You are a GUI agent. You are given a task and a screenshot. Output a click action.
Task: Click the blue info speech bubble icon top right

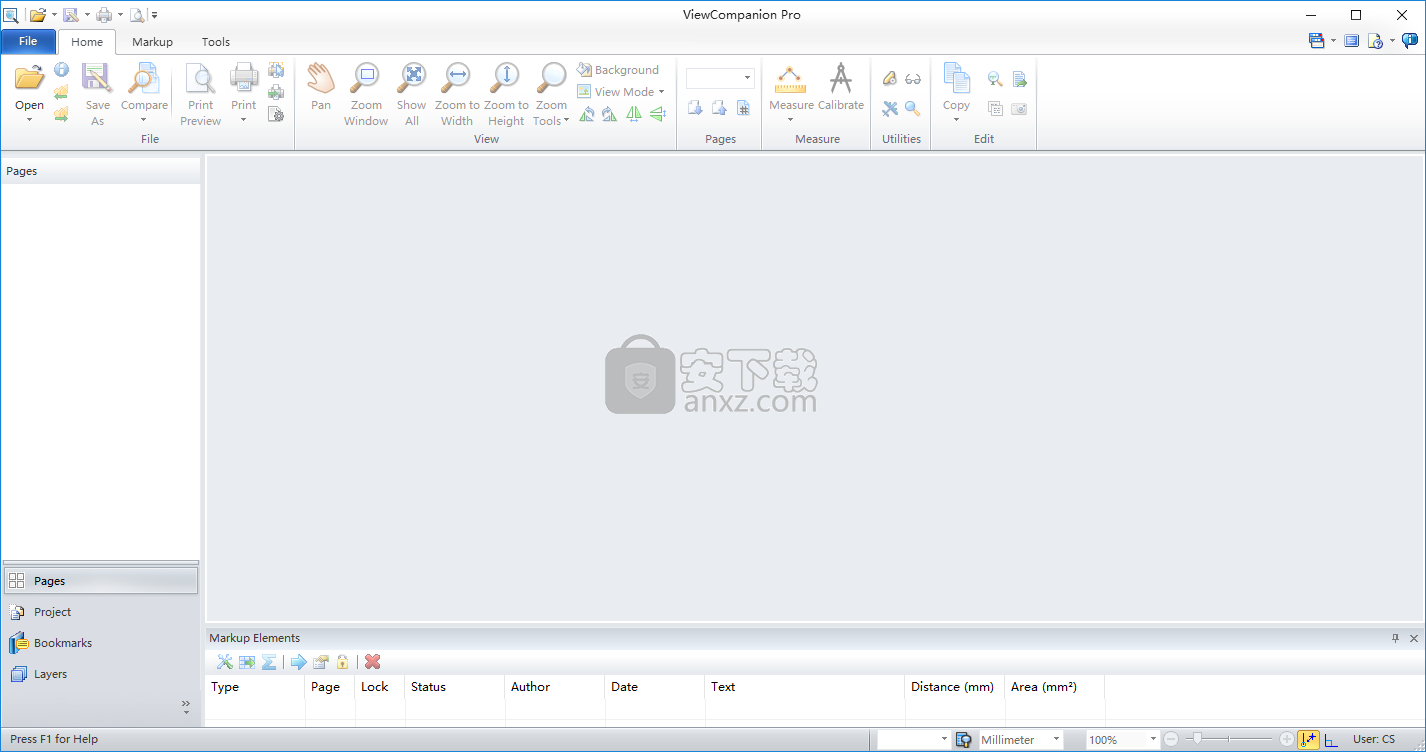point(1410,41)
